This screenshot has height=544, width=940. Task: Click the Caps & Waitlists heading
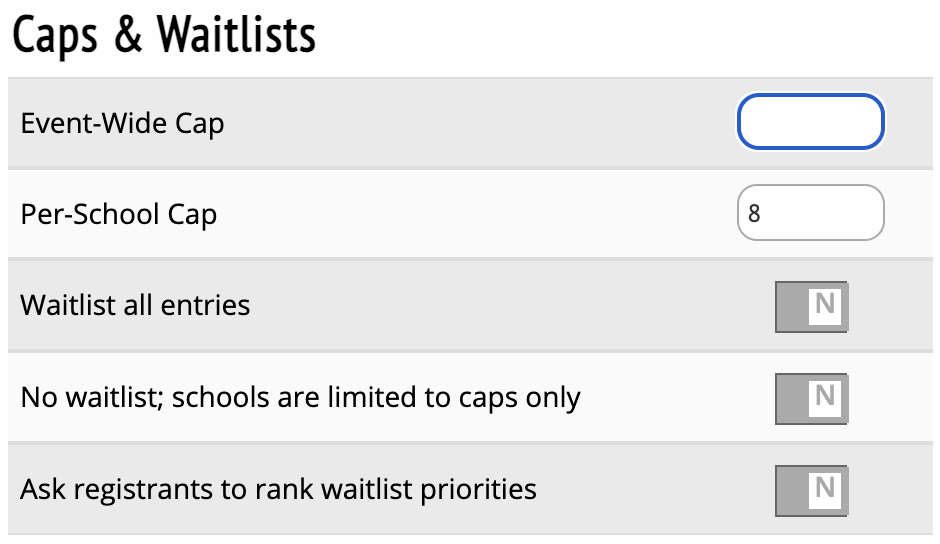[164, 35]
